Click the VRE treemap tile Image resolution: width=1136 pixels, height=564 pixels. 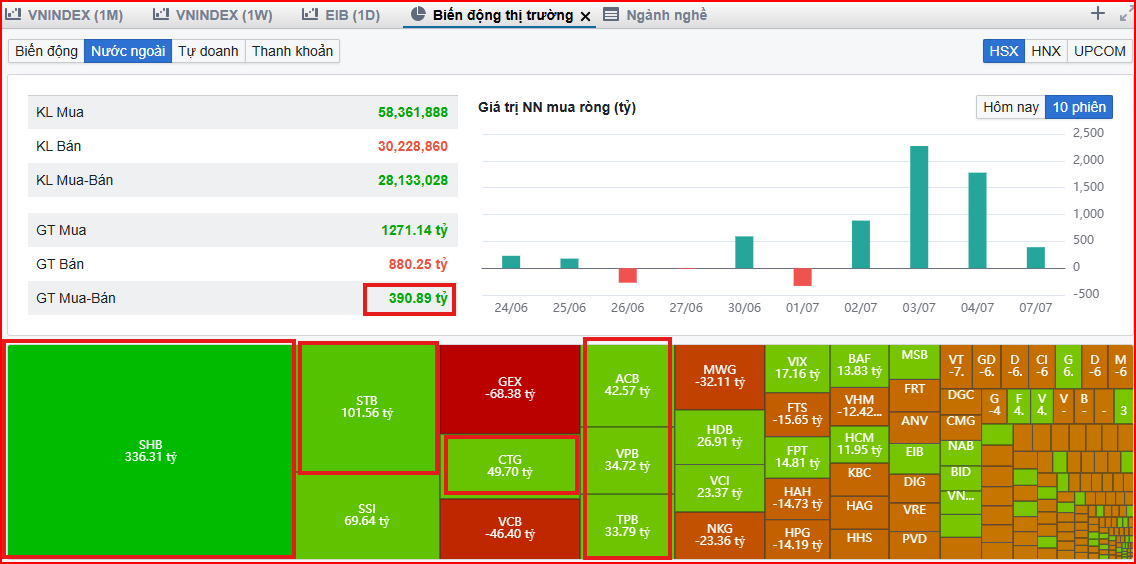coord(914,517)
